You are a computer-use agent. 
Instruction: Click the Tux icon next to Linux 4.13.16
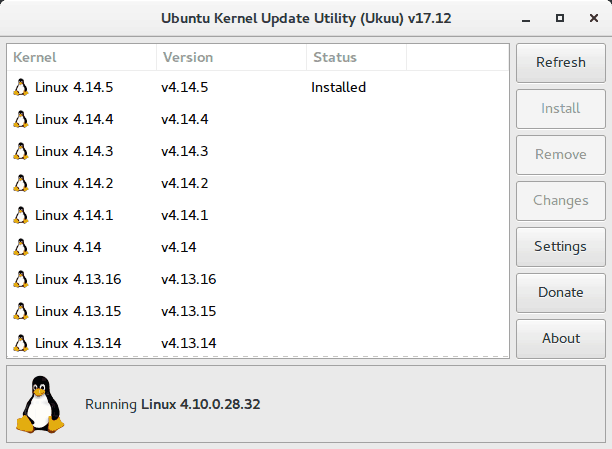(x=20, y=279)
